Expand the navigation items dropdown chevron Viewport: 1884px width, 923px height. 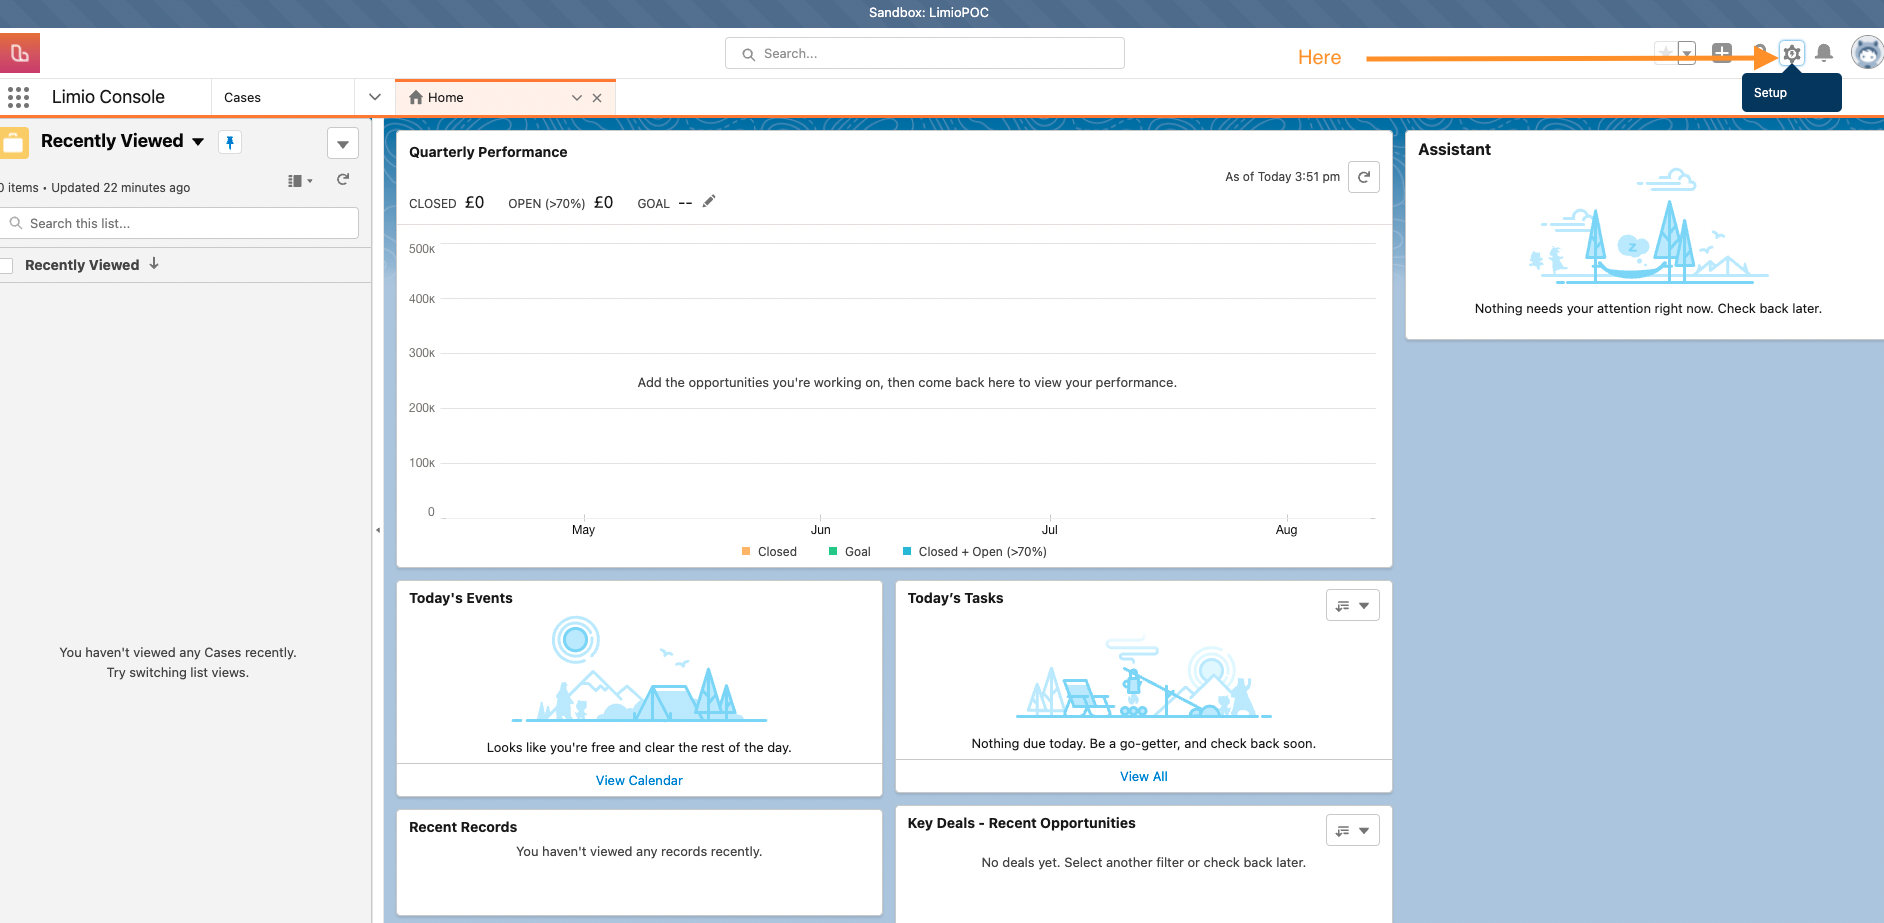[375, 97]
